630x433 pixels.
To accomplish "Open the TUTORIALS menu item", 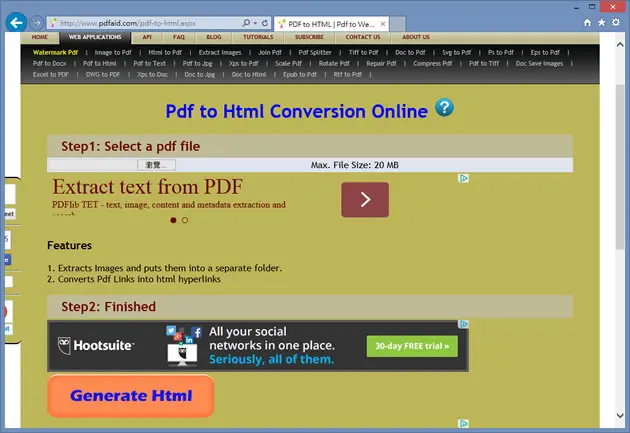I will click(x=258, y=37).
